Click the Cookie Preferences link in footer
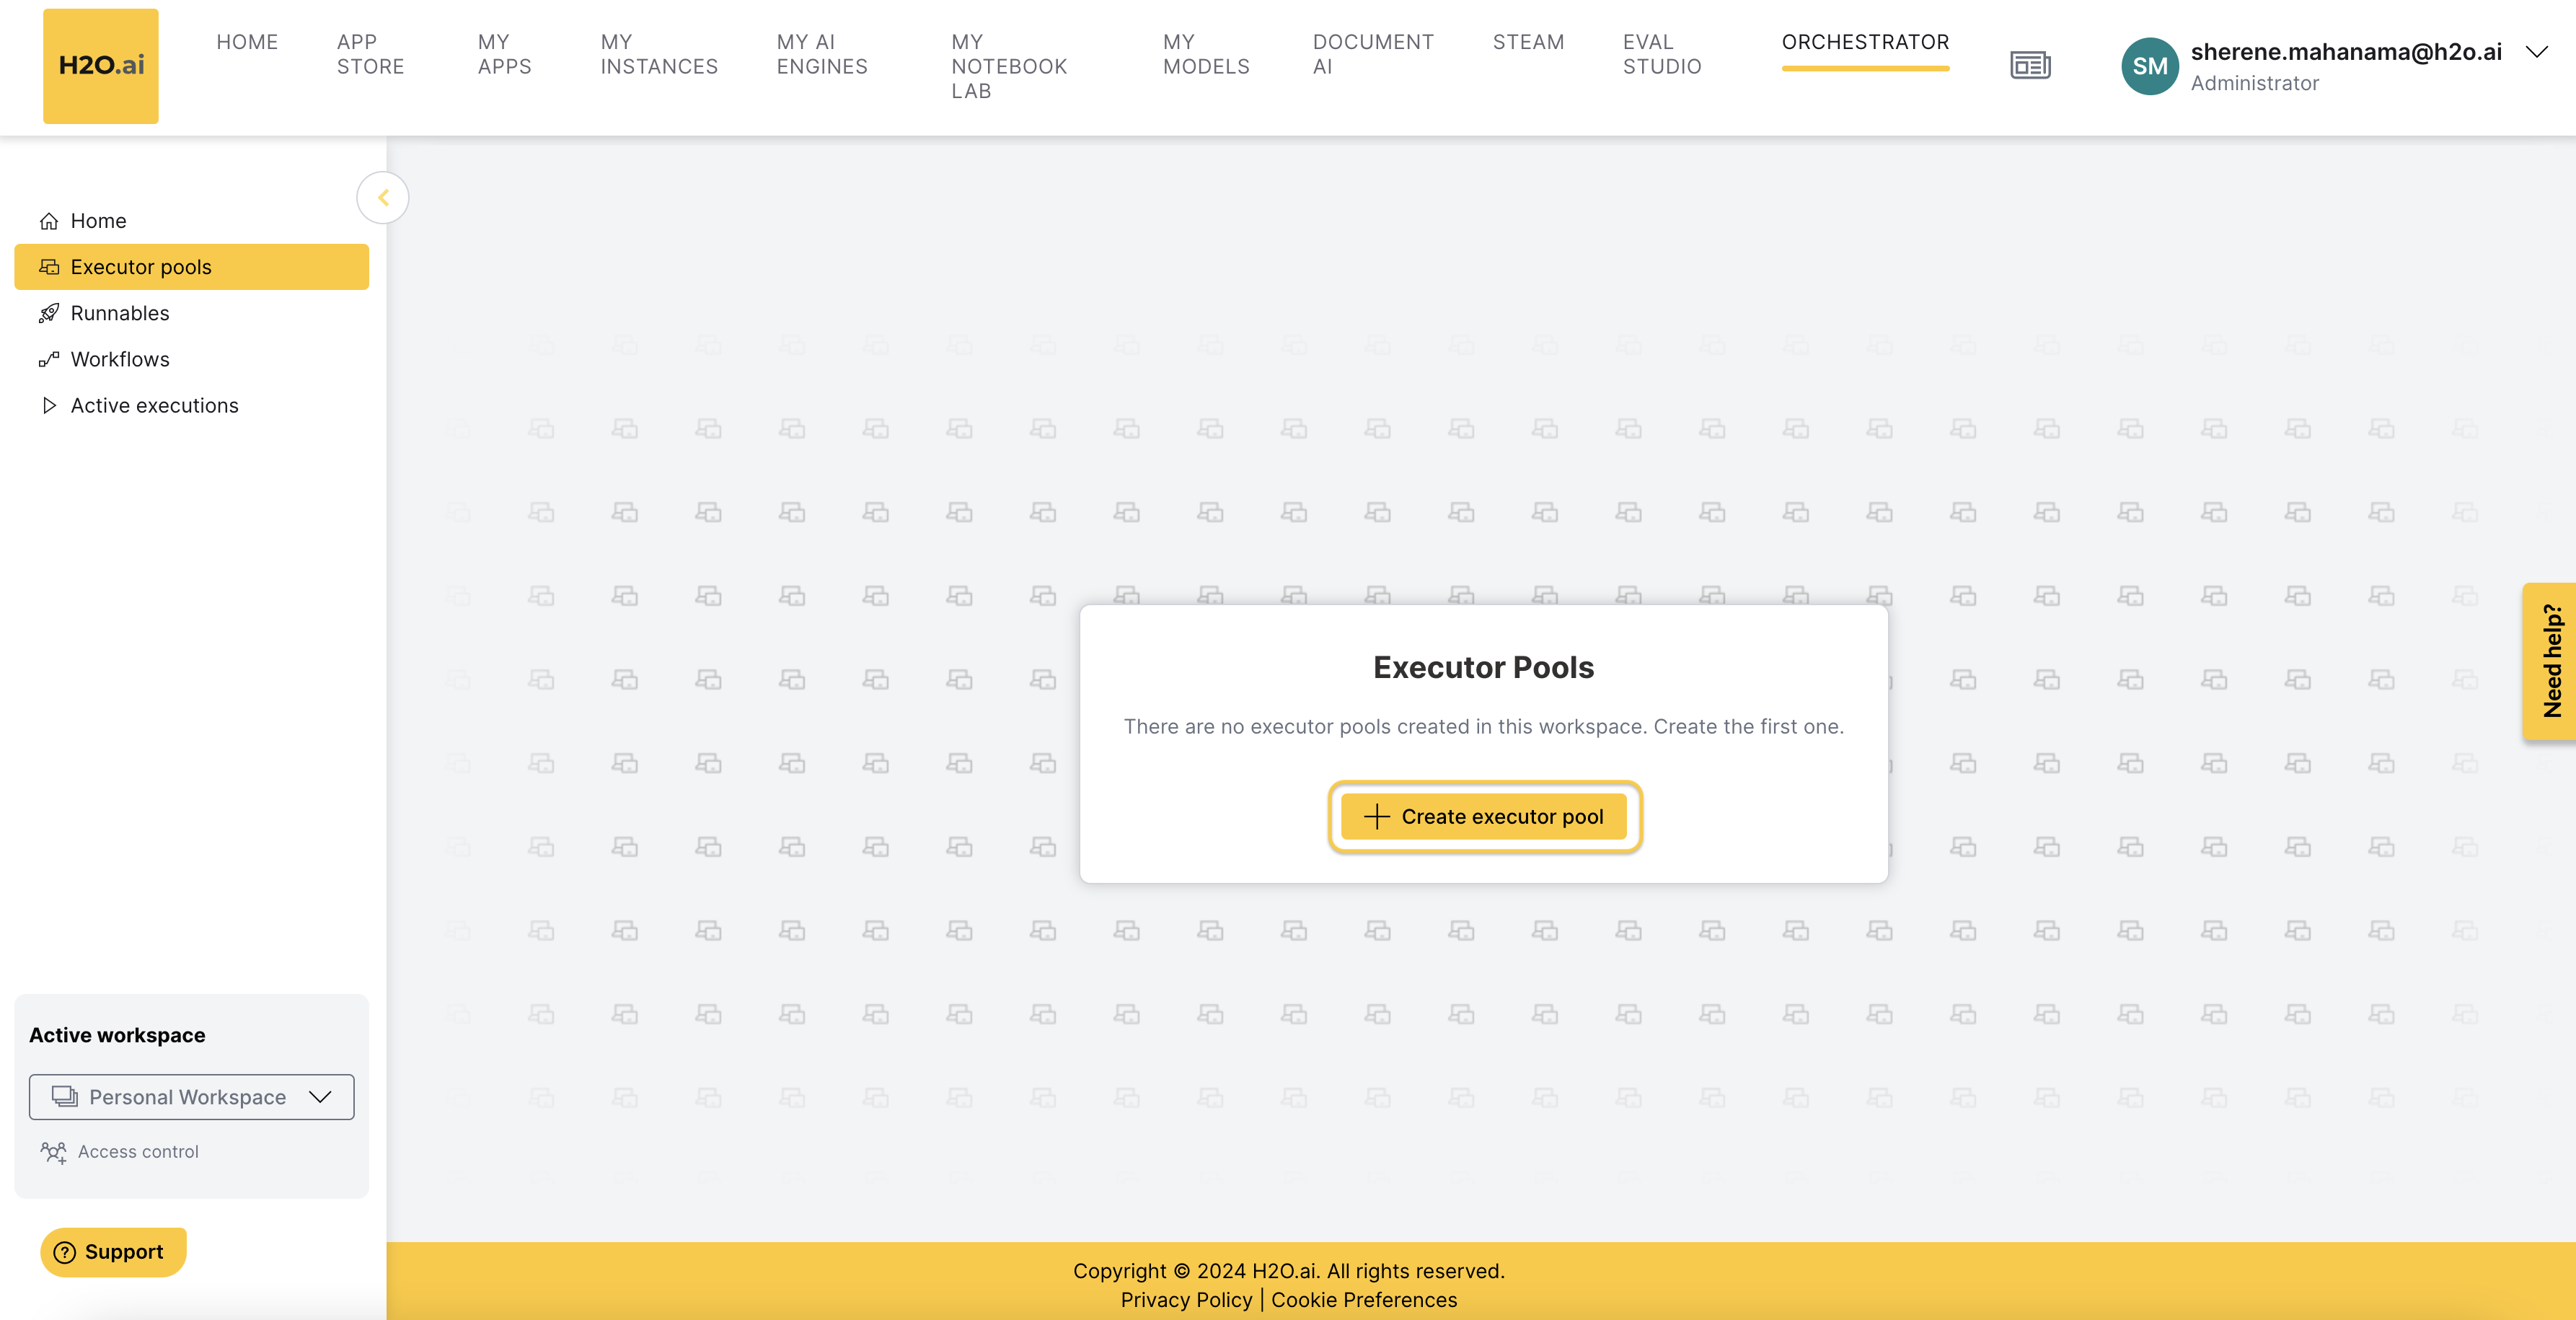2576x1320 pixels. point(1363,1298)
